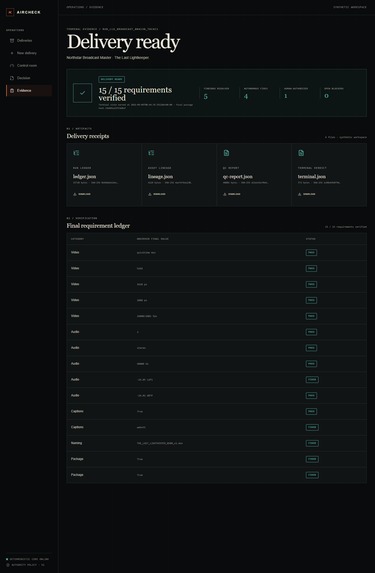Click the summary stat value 5
The width and height of the screenshot is (375, 573).
[x=206, y=96]
